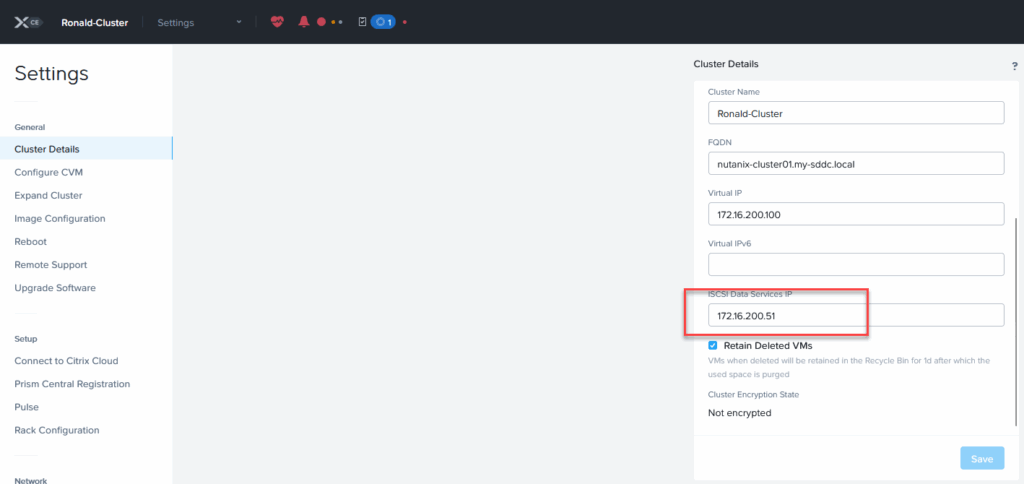
Task: Open the alerts bell icon
Action: tap(303, 22)
